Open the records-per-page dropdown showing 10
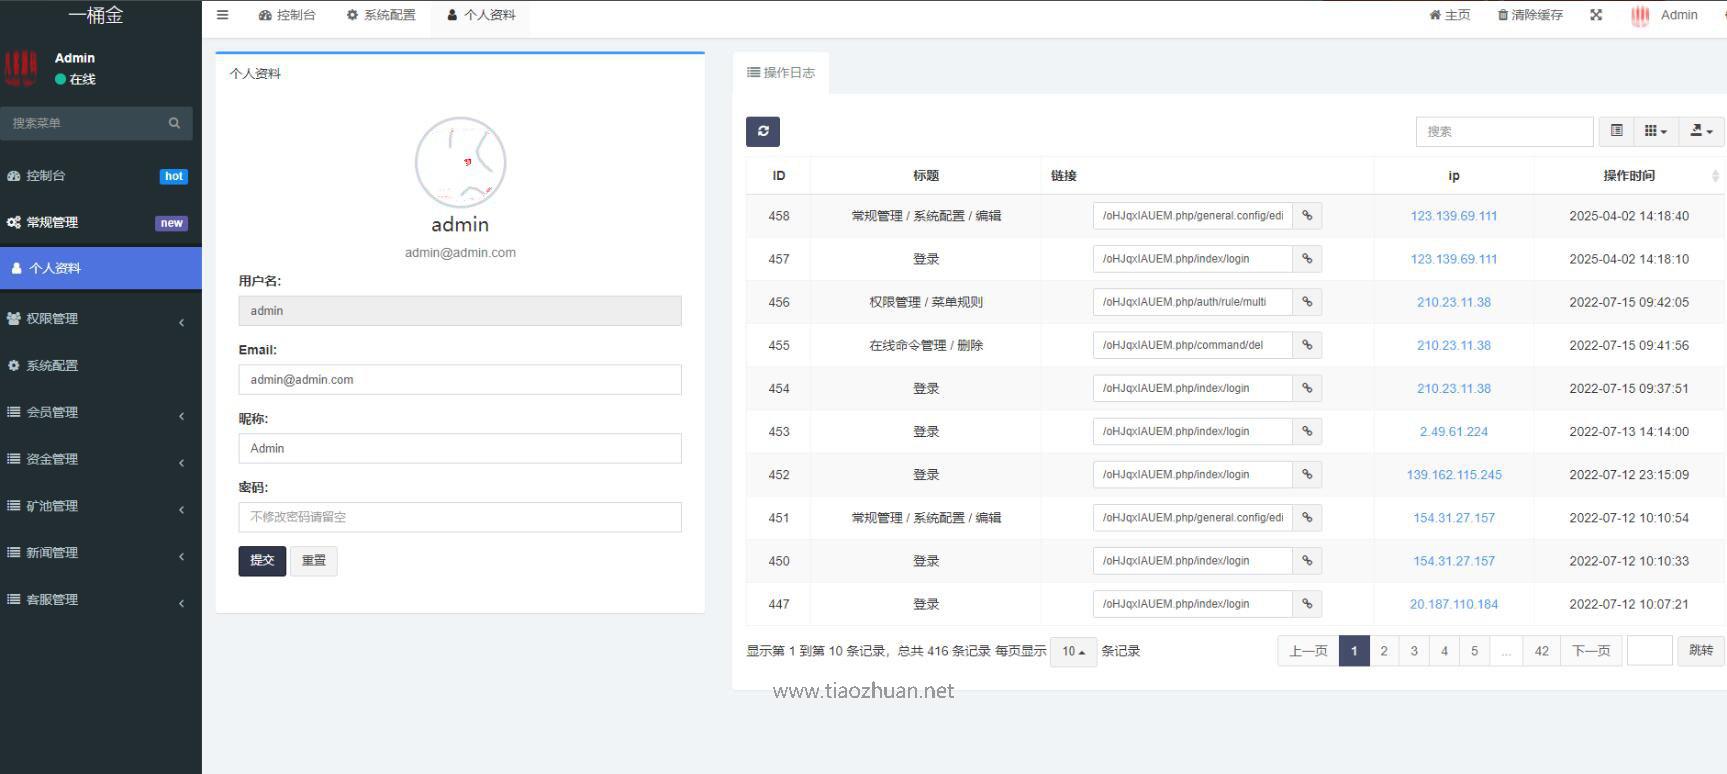This screenshot has height=774, width=1727. point(1073,651)
